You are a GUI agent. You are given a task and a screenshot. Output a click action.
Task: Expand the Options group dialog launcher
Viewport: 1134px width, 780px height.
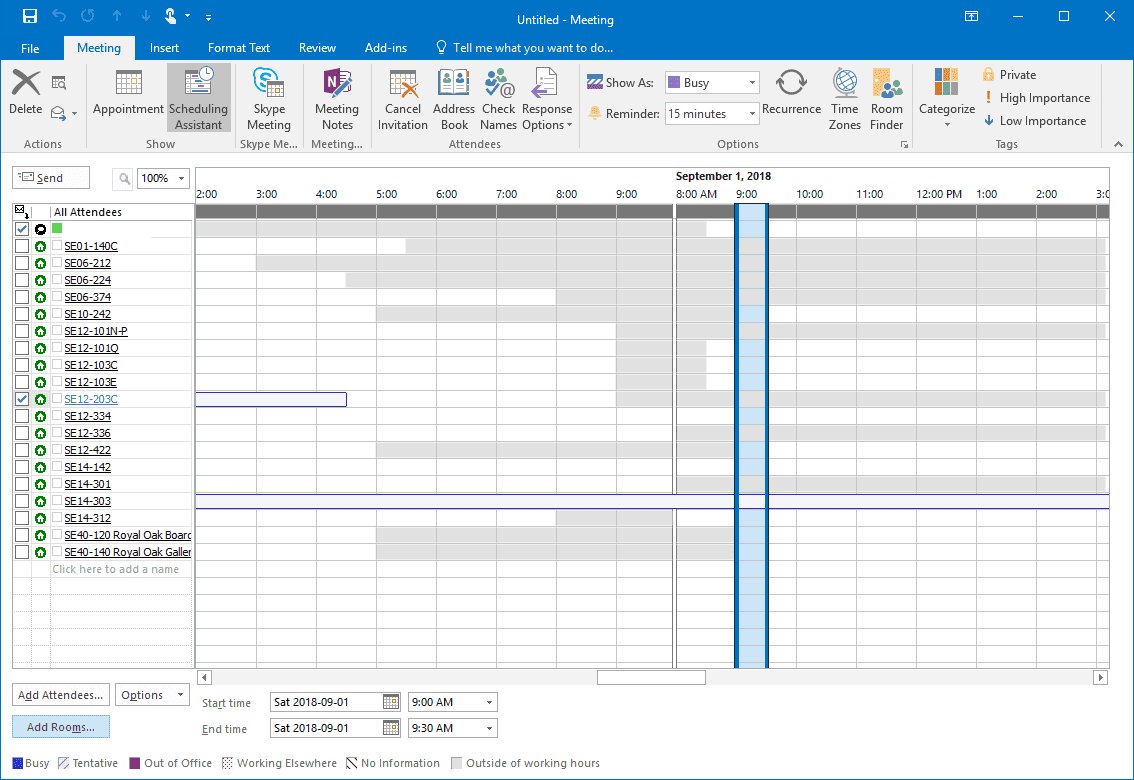[x=904, y=145]
